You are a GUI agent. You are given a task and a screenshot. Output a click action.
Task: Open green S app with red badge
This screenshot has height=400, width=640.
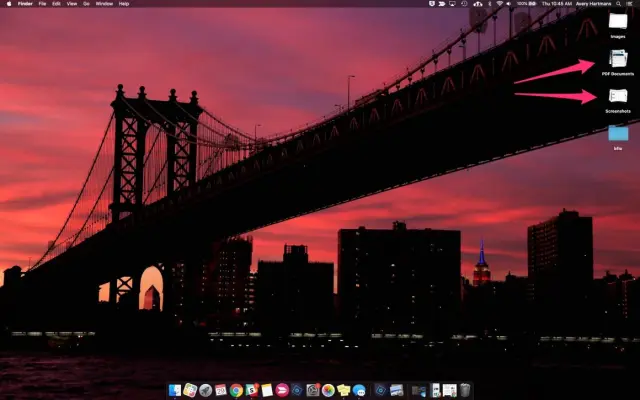point(251,391)
